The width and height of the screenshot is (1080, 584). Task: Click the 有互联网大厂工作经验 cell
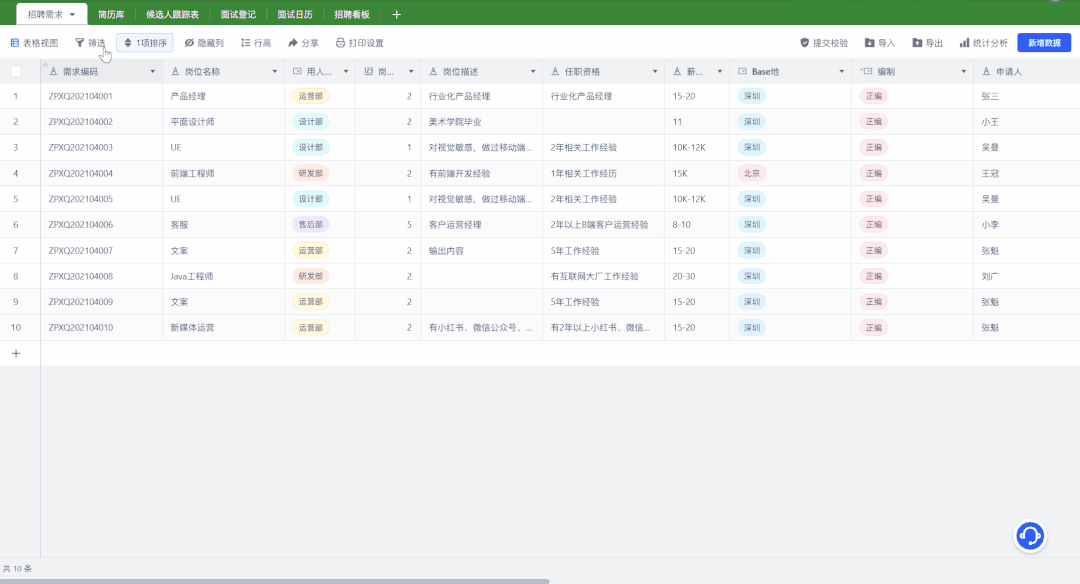(603, 276)
